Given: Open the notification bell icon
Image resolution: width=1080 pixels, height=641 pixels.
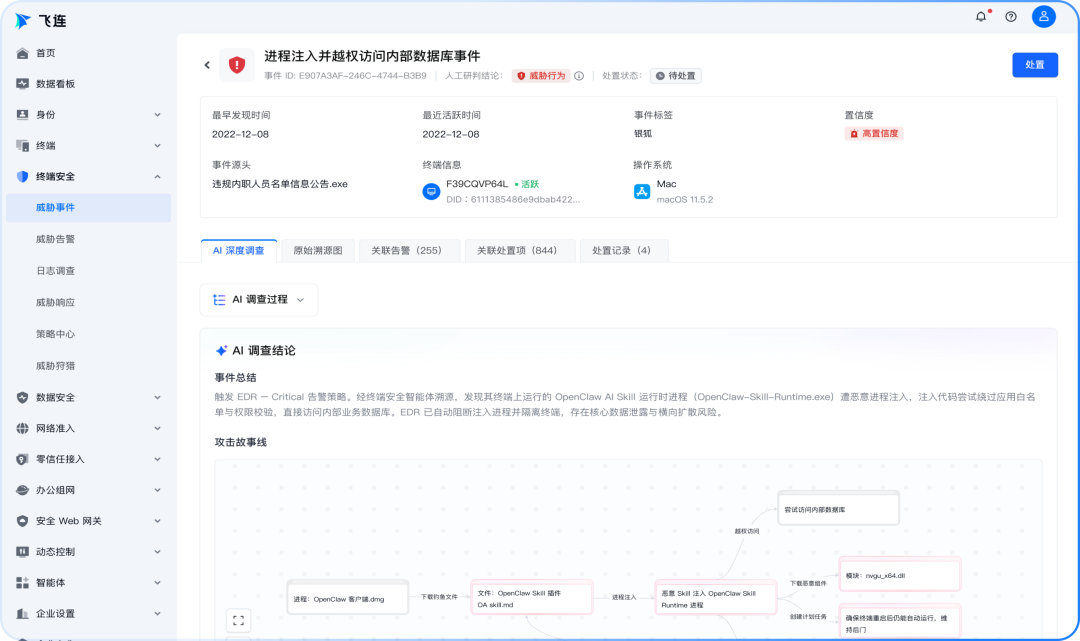Looking at the screenshot, I should pyautogui.click(x=981, y=17).
